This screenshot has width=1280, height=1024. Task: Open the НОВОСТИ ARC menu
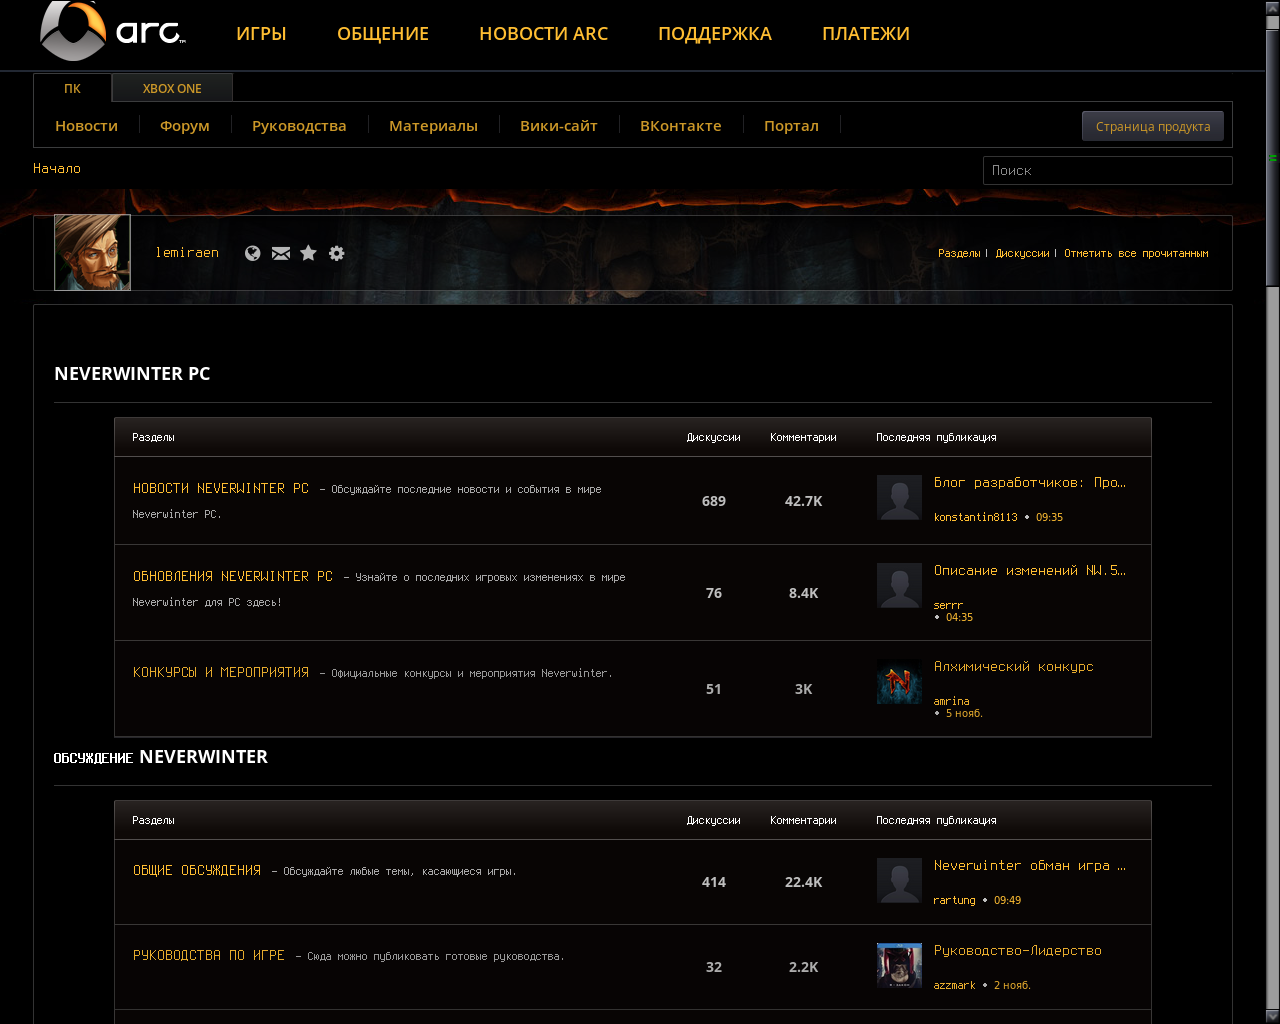pyautogui.click(x=543, y=34)
